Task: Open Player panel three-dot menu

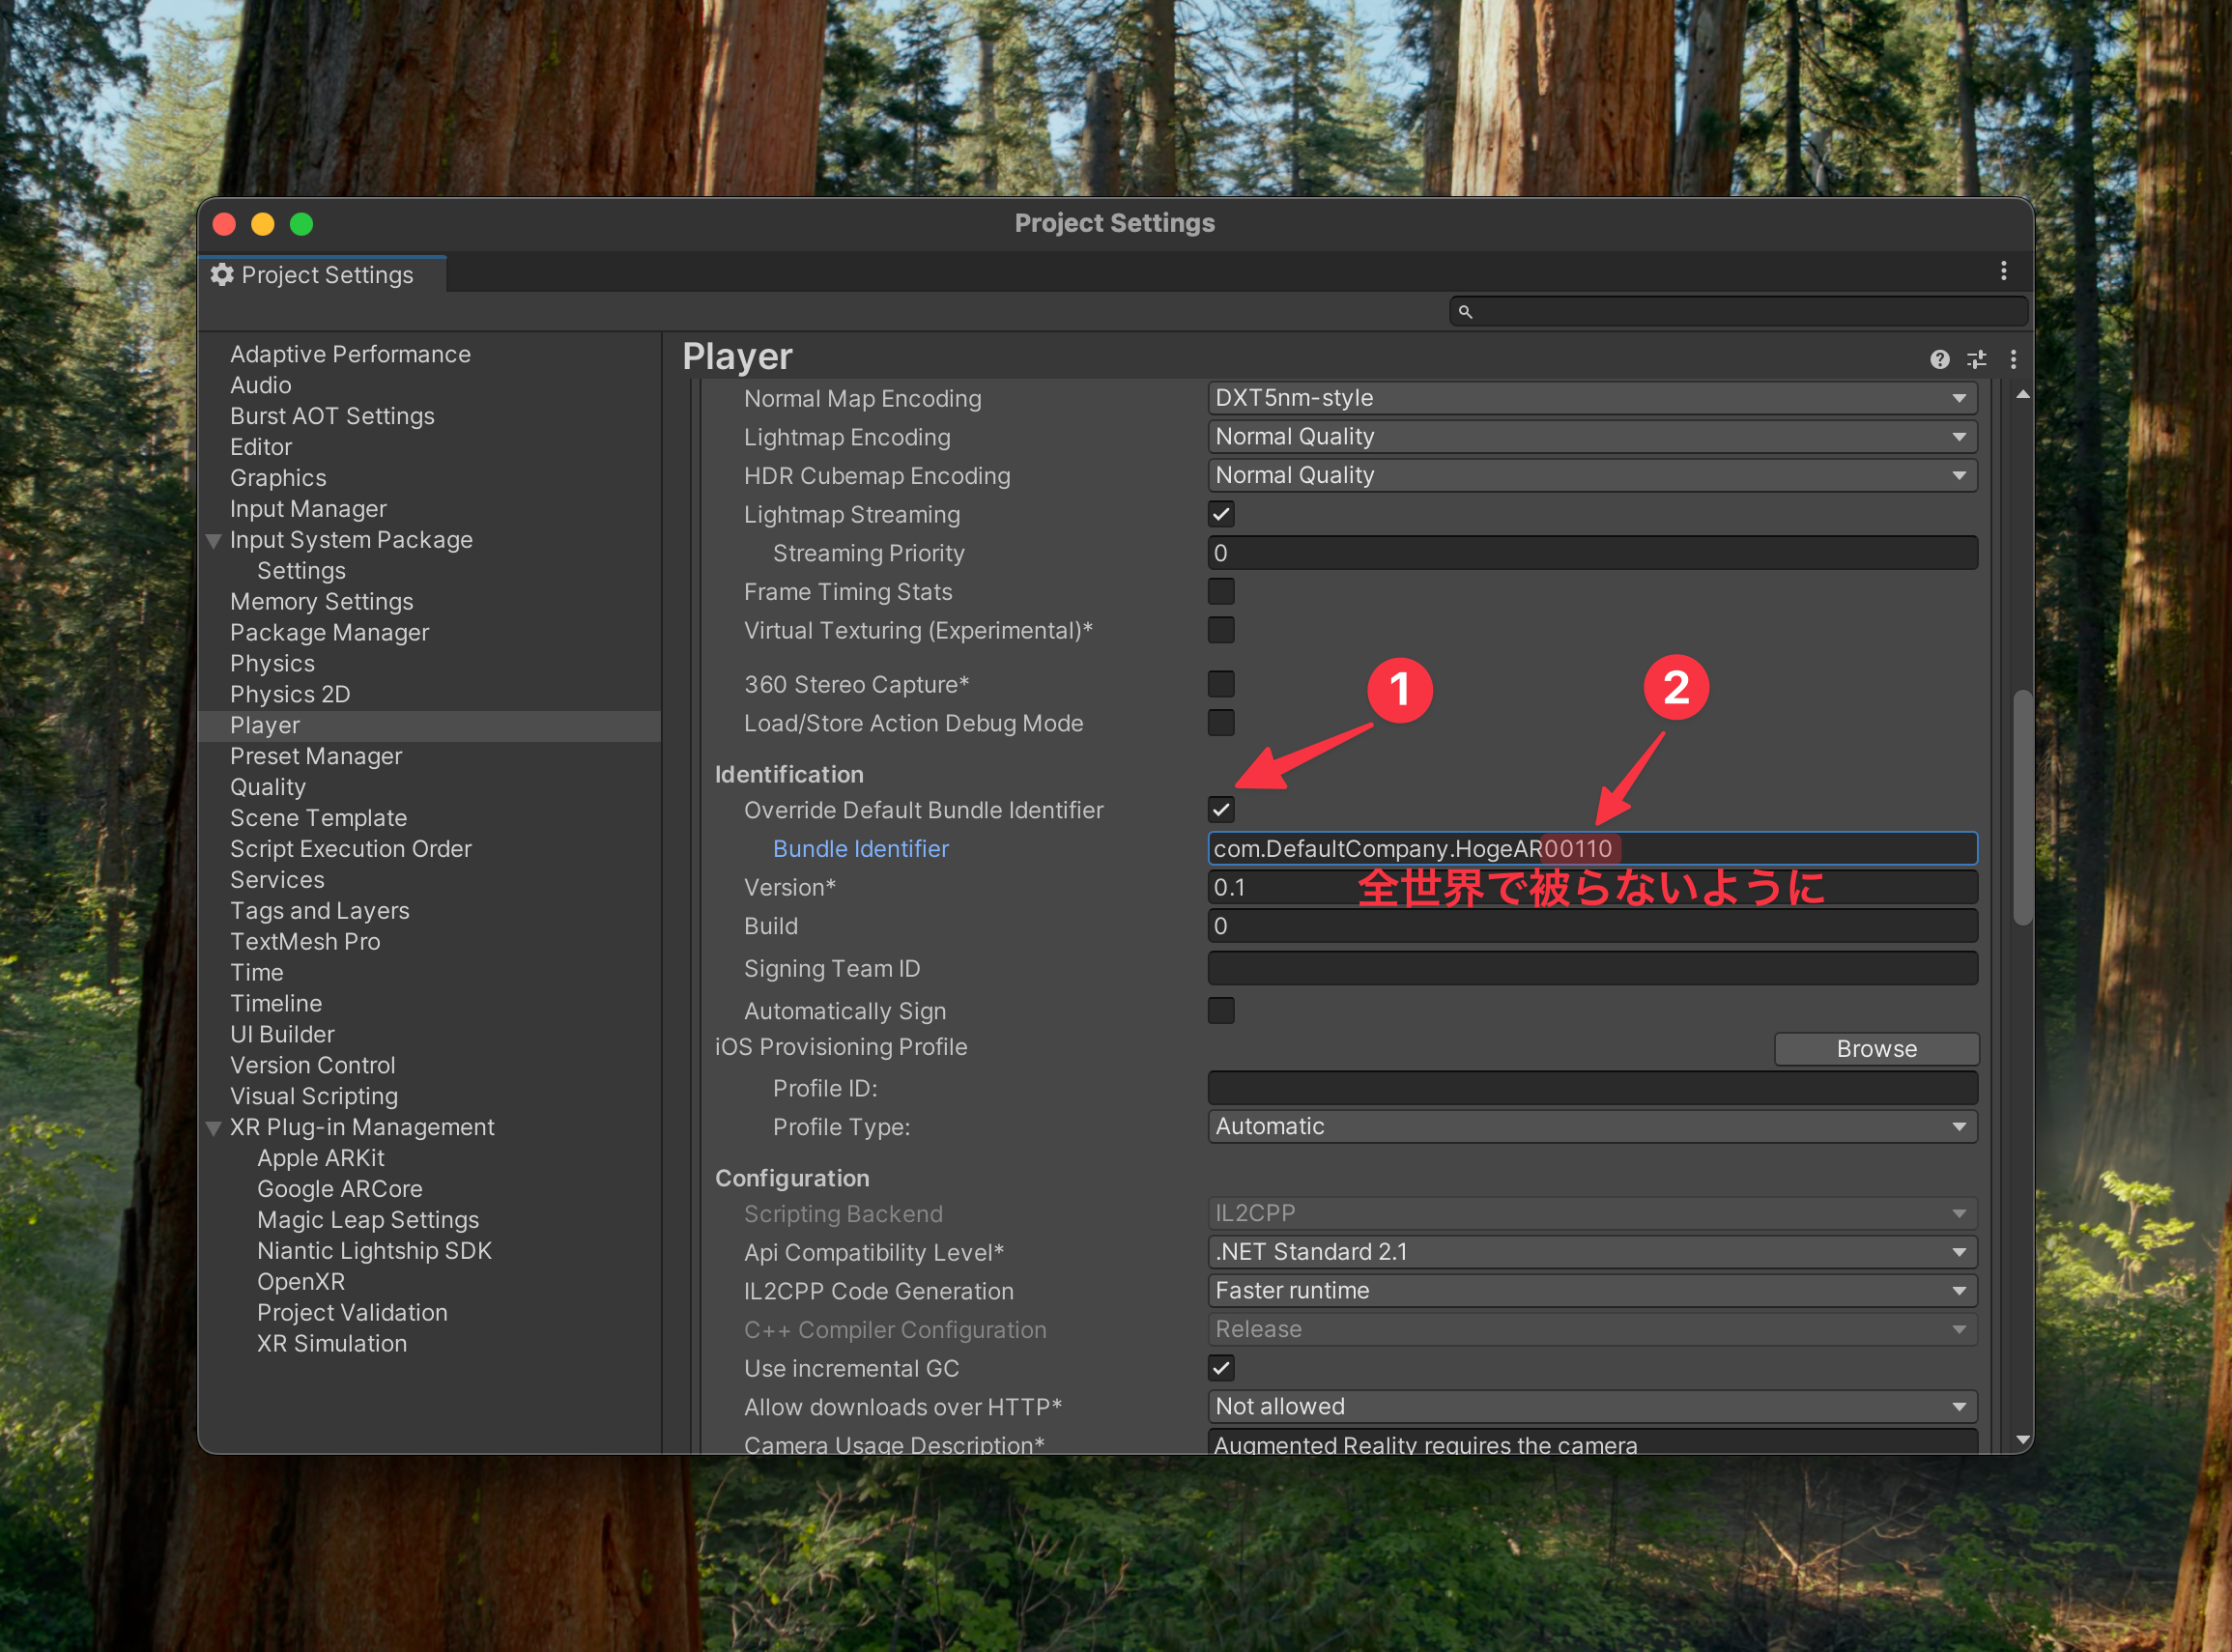Action: (x=2013, y=359)
